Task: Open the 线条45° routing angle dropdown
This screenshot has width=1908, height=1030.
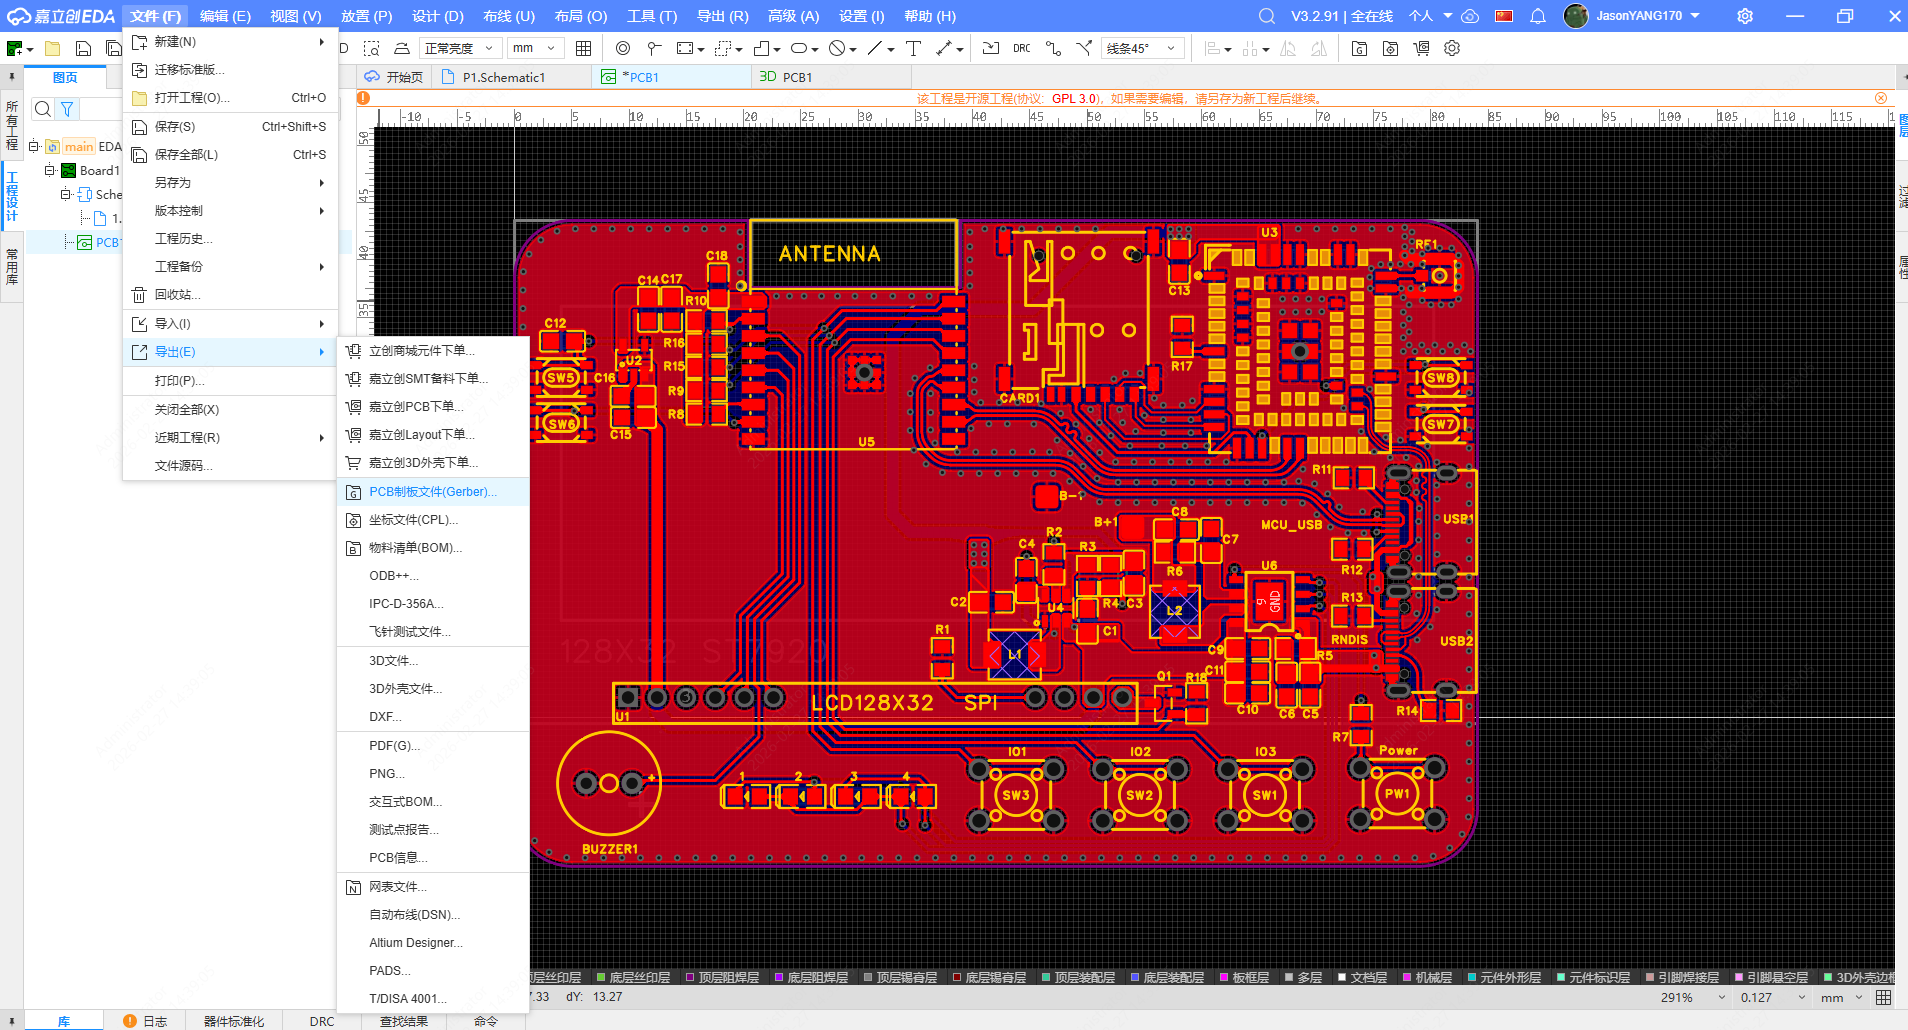Action: [x=1143, y=48]
